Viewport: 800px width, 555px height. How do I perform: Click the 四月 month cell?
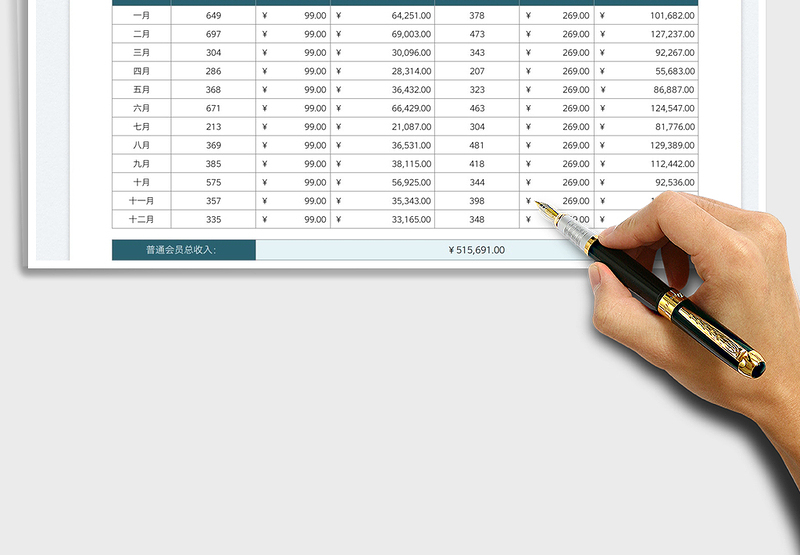tap(141, 71)
